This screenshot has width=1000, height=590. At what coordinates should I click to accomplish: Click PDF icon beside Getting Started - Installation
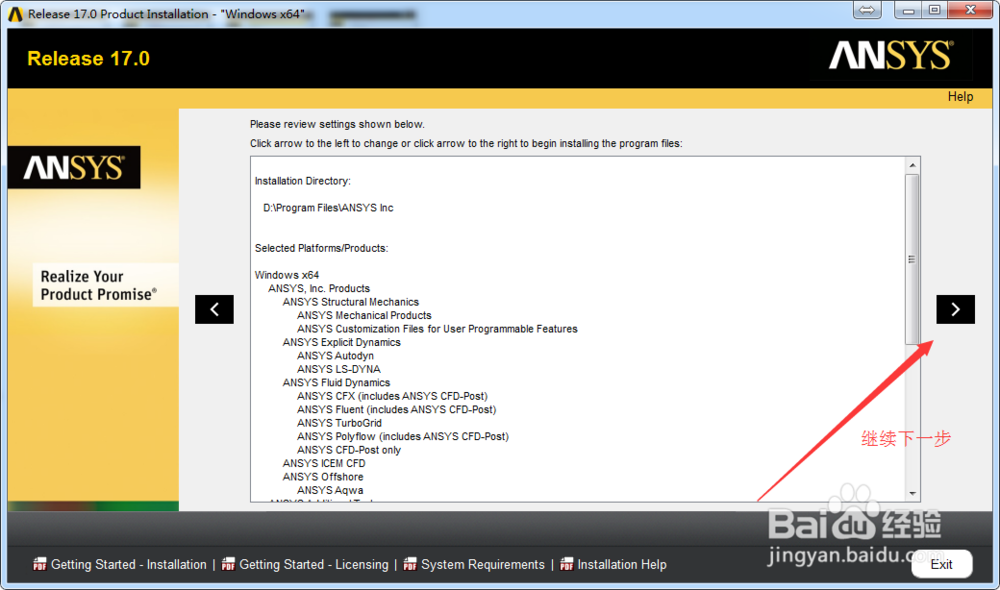click(x=40, y=564)
